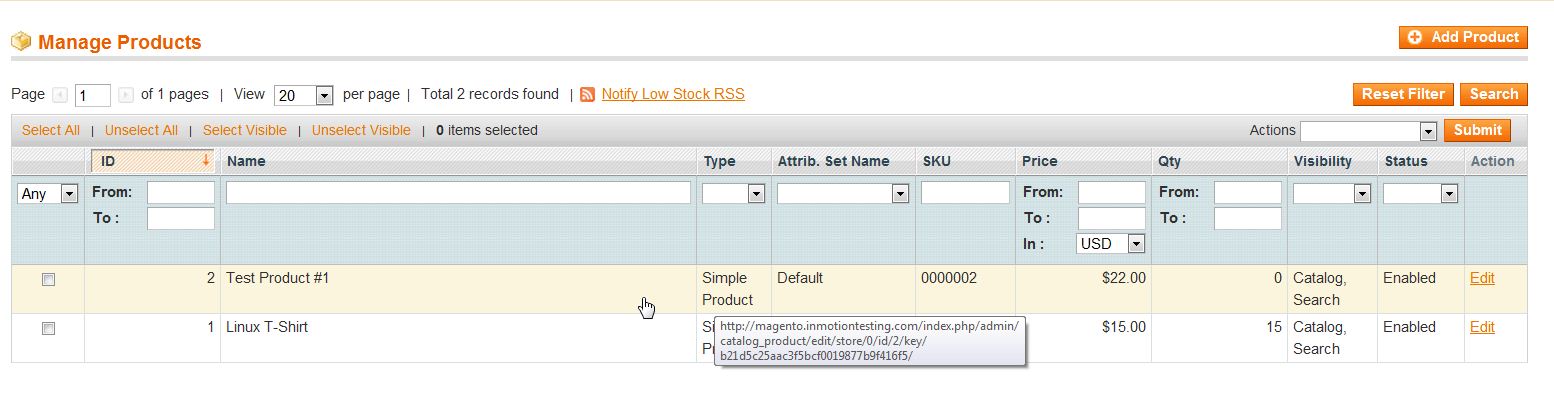
Task: Edit the Linux T-Shirt product
Action: [1482, 327]
